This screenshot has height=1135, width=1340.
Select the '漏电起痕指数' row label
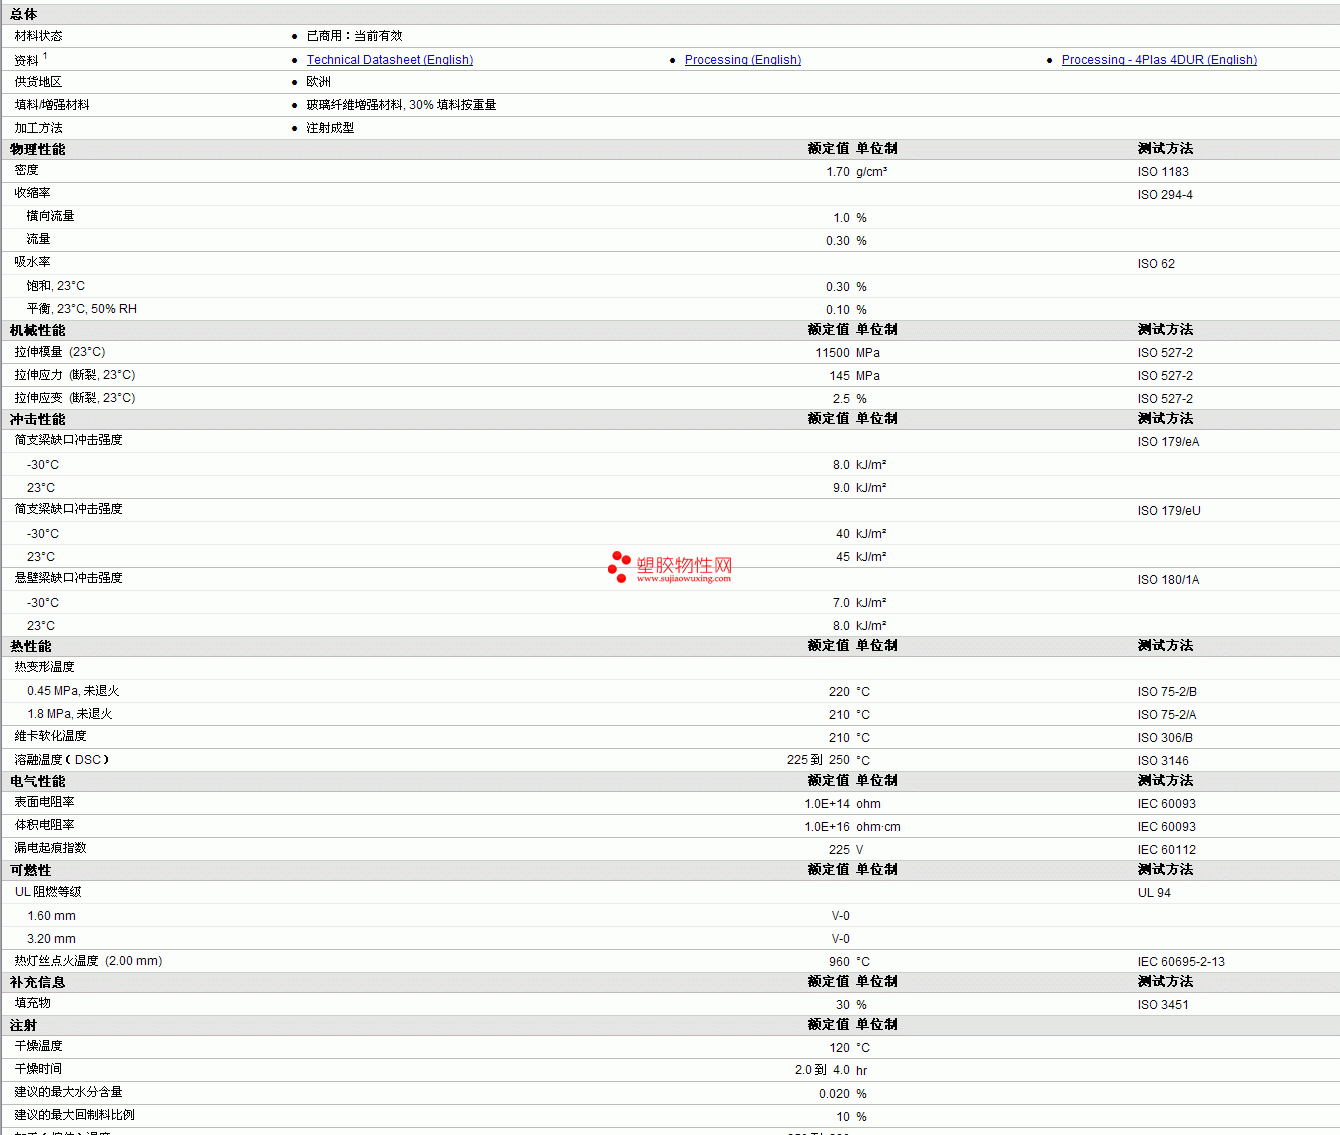click(50, 848)
